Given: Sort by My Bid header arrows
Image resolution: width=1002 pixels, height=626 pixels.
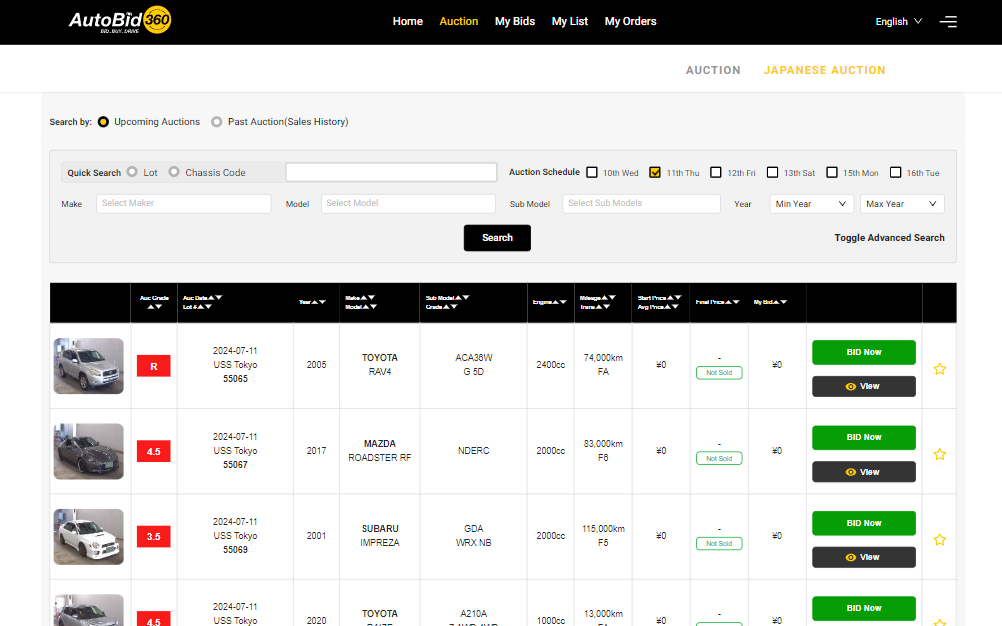Looking at the screenshot, I should [x=780, y=302].
